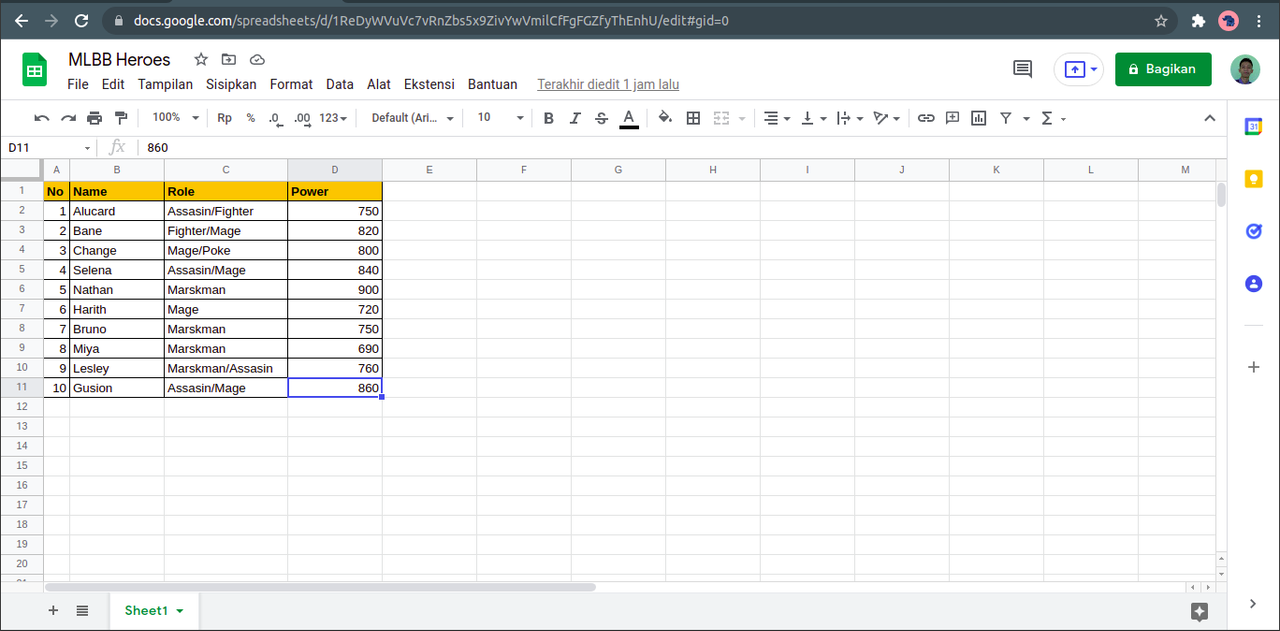This screenshot has width=1280, height=631.
Task: Insert a comment from toolbar
Action: pyautogui.click(x=953, y=118)
